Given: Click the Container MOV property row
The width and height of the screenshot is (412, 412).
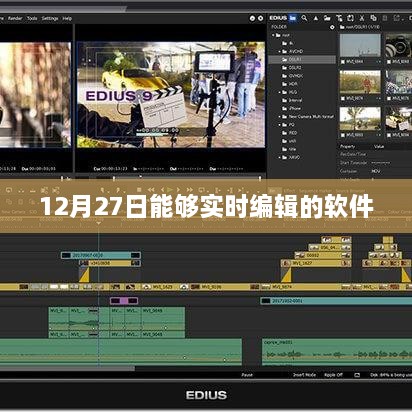Looking at the screenshot, I should [375, 171].
